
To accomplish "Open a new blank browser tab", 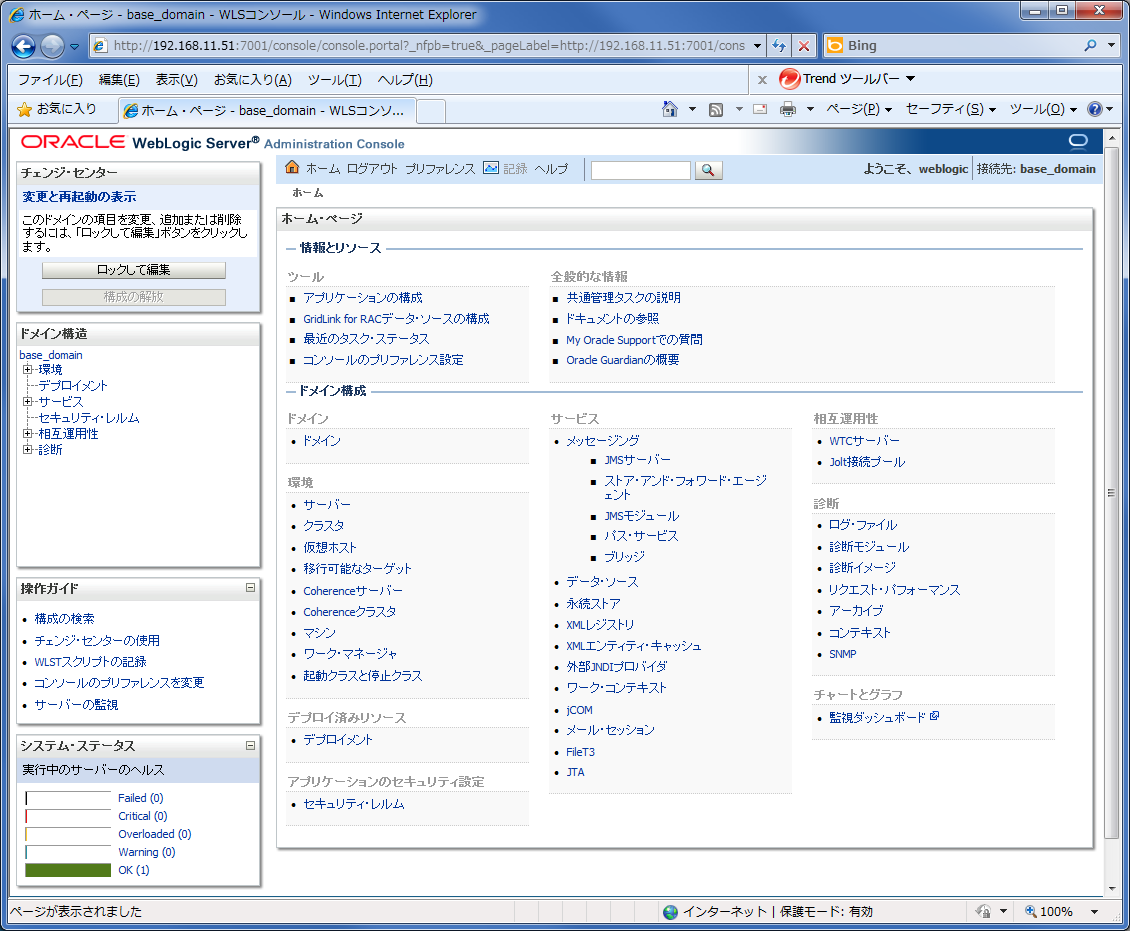I will click(431, 112).
